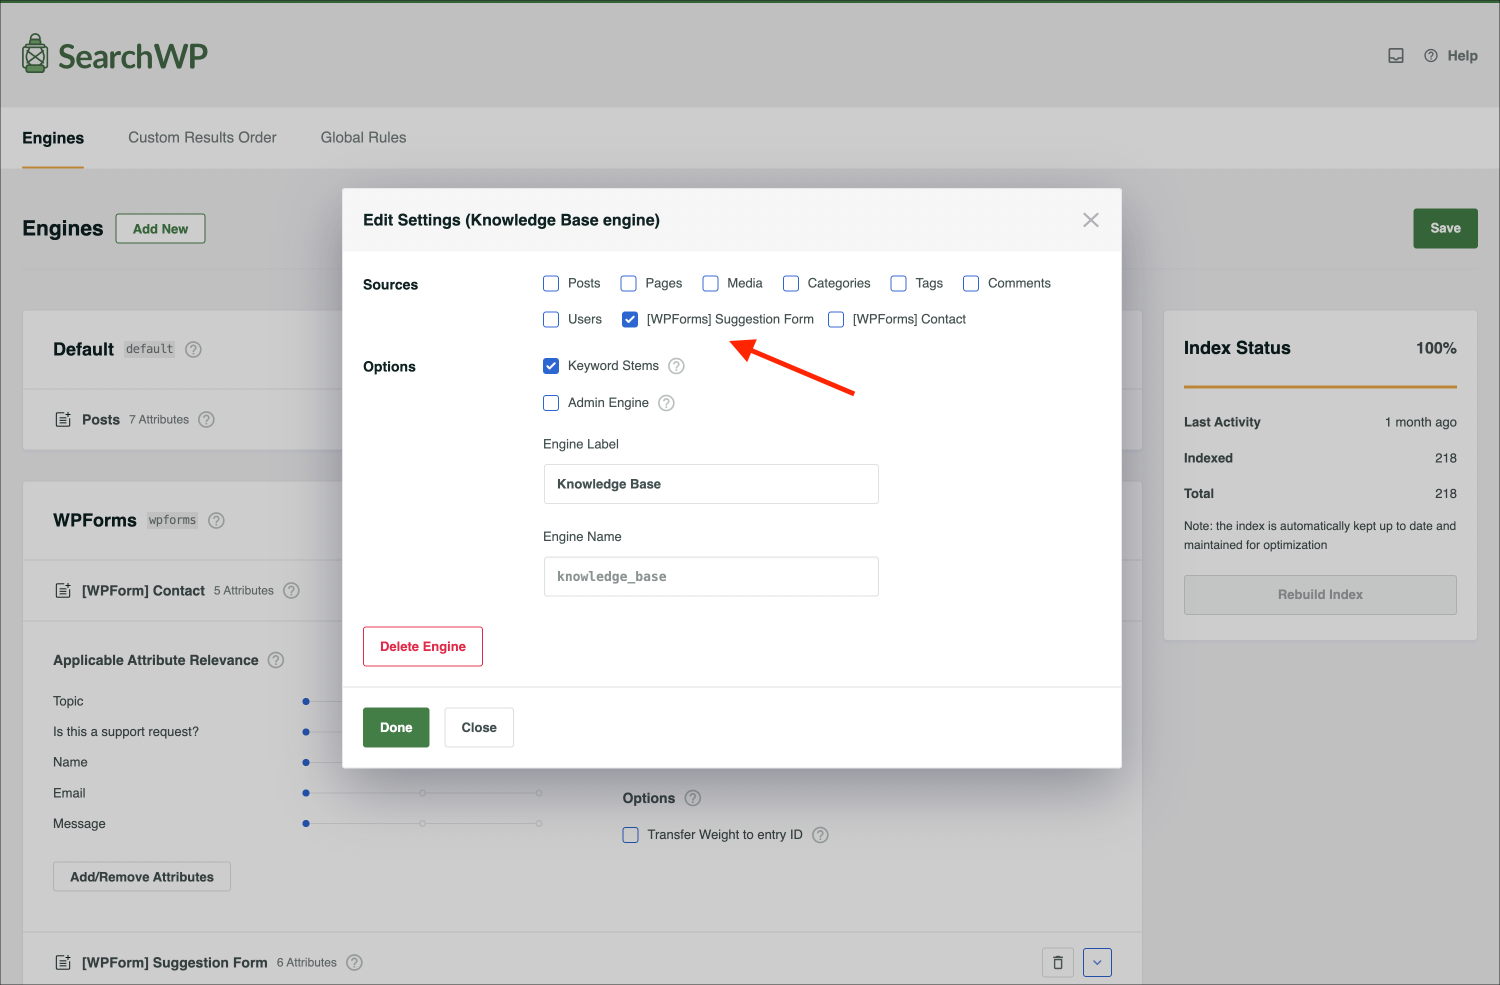Image resolution: width=1500 pixels, height=985 pixels.
Task: Enable the Categories source checkbox
Action: point(791,283)
